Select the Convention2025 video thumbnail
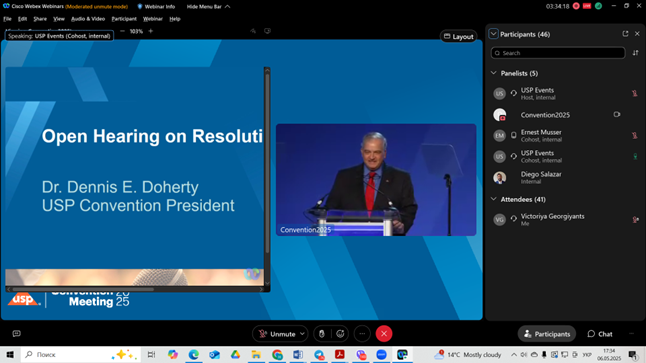Viewport: 646px width, 363px height. 376,180
